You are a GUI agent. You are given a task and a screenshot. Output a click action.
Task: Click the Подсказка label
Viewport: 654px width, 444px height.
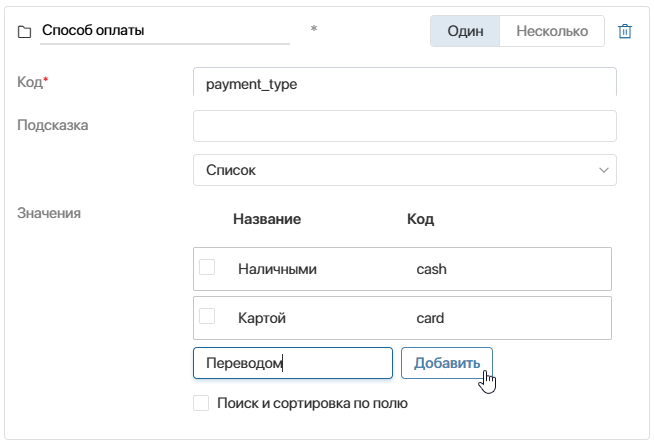[53, 125]
